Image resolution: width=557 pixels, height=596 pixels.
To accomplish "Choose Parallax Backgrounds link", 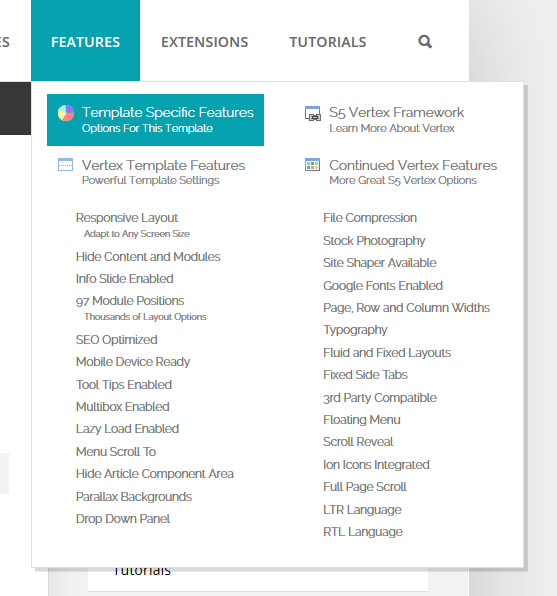I will coord(134,496).
